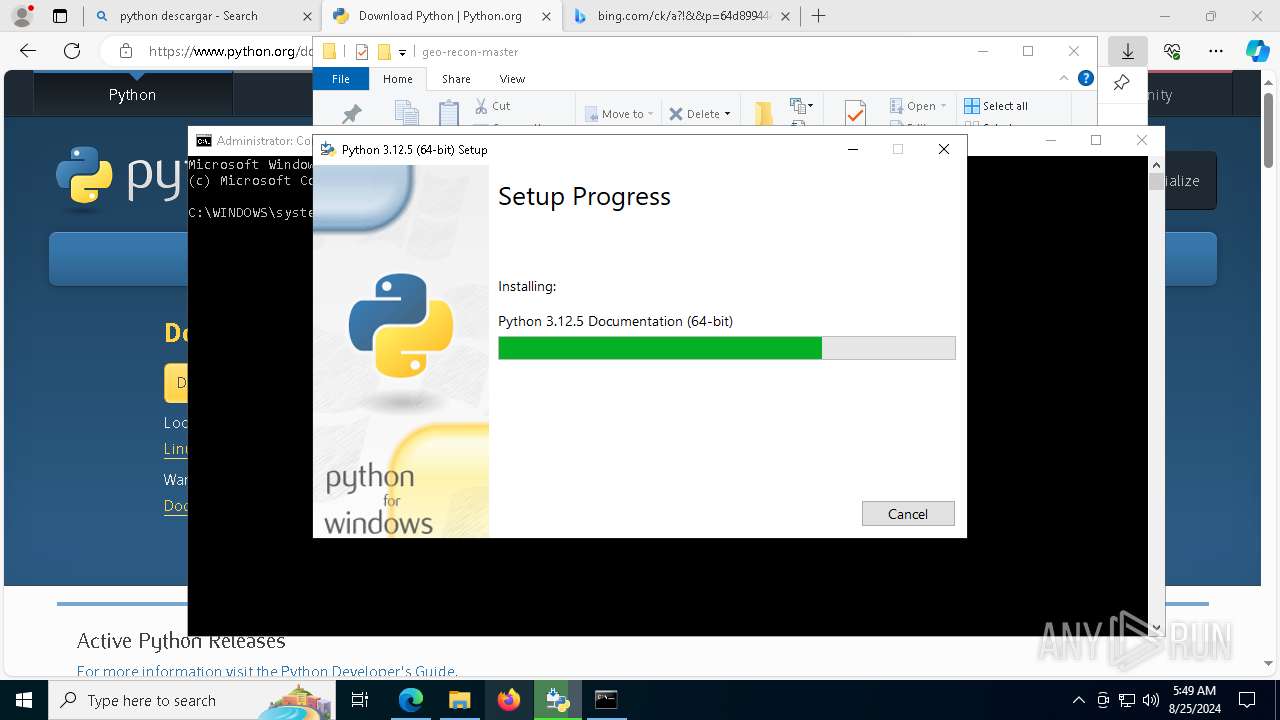Open the Share ribbon tab in File Explorer
Viewport: 1280px width, 720px height.
tap(456, 79)
